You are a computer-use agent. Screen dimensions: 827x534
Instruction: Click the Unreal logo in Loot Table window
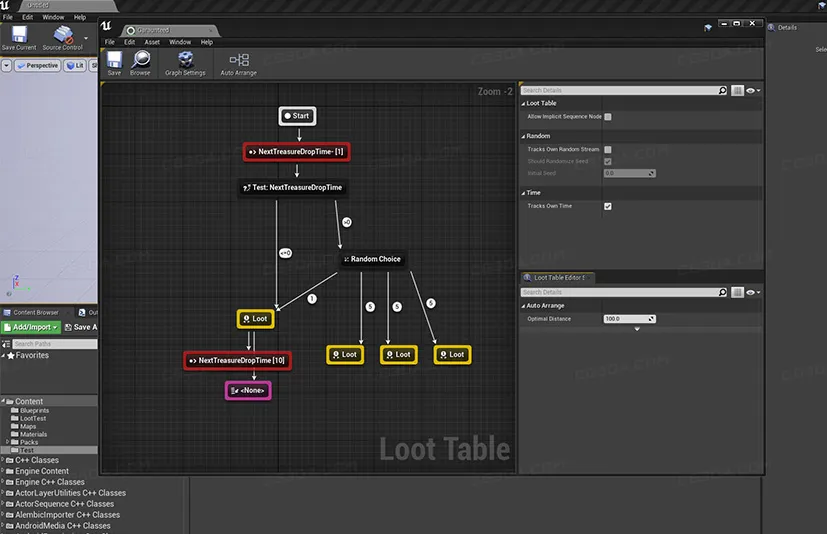point(106,26)
